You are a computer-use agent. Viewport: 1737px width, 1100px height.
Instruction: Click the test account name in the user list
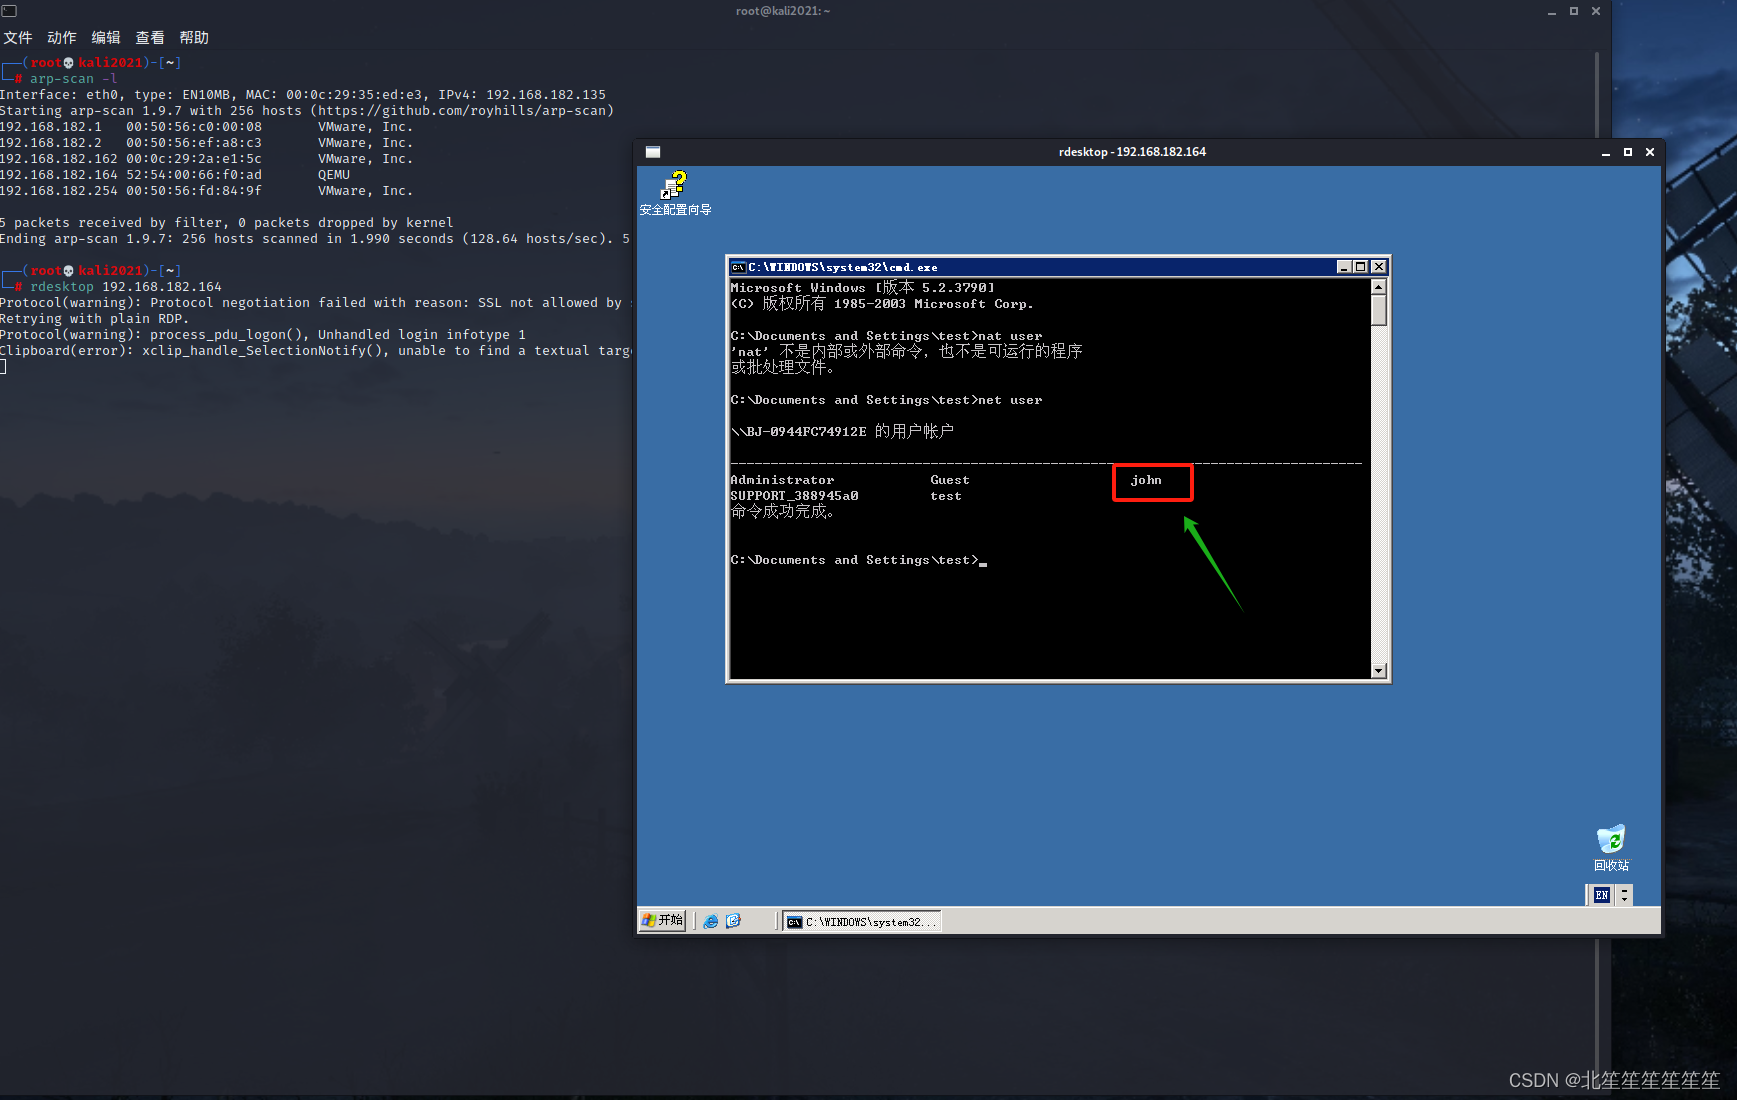click(x=946, y=496)
